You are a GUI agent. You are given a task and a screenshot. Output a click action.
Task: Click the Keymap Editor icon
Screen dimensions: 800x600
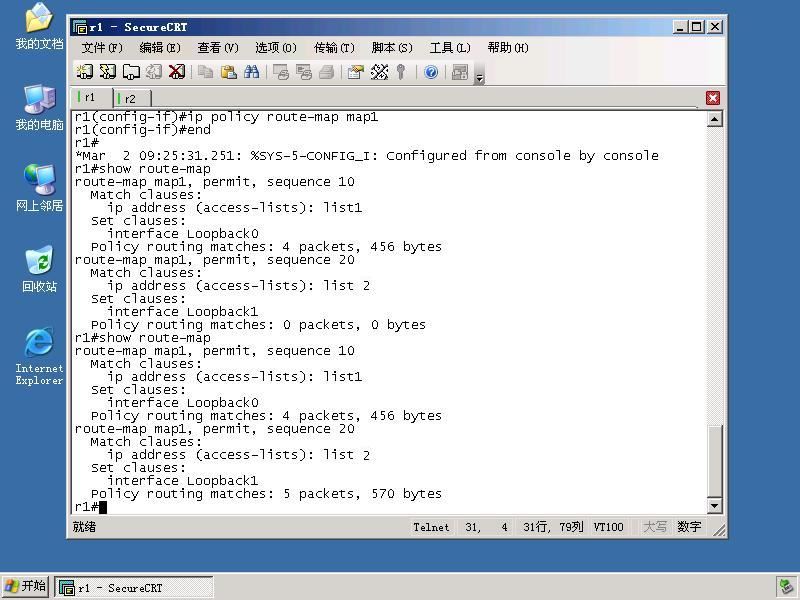coord(379,72)
